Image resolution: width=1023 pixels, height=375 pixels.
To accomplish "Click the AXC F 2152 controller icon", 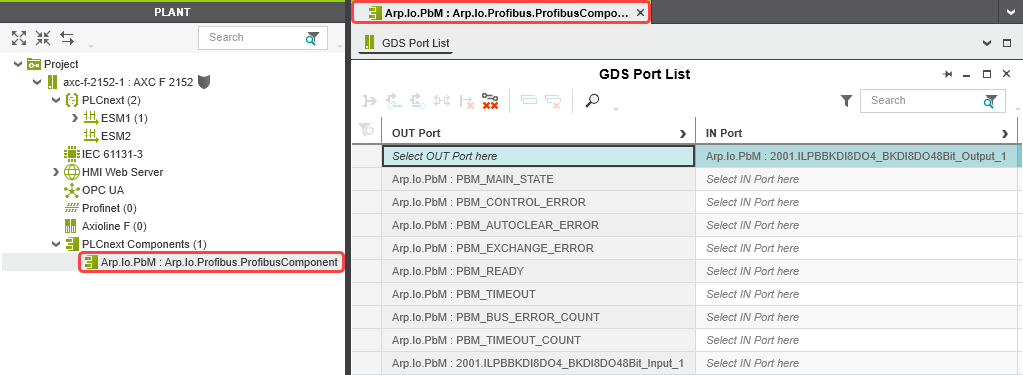I will point(52,82).
